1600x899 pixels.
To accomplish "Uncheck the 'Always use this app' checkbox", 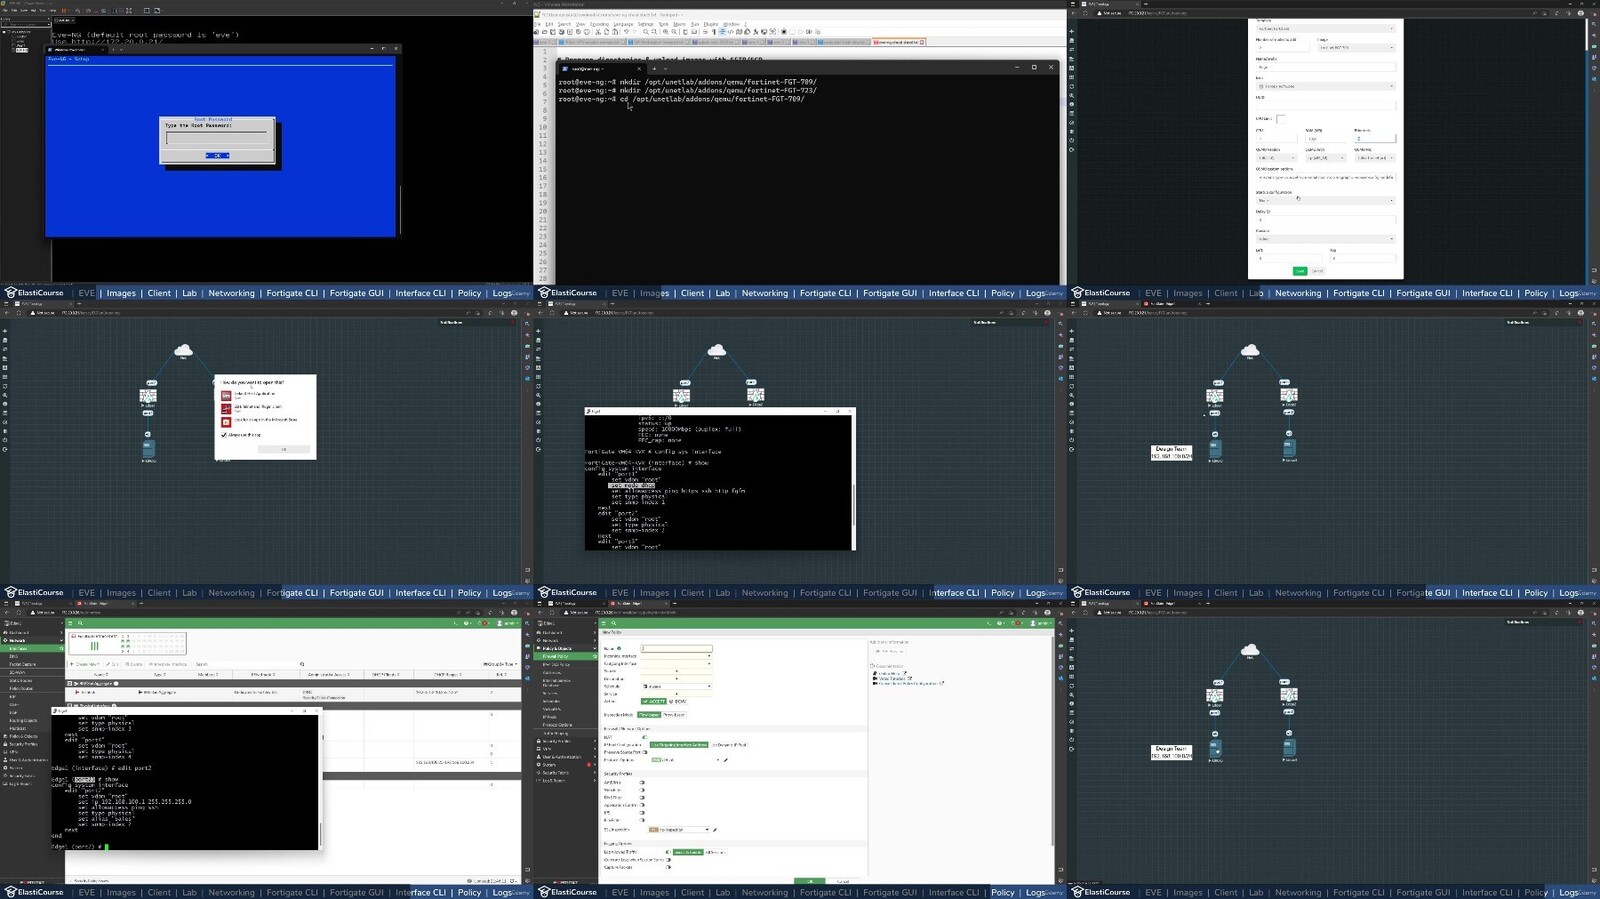I will tap(224, 435).
